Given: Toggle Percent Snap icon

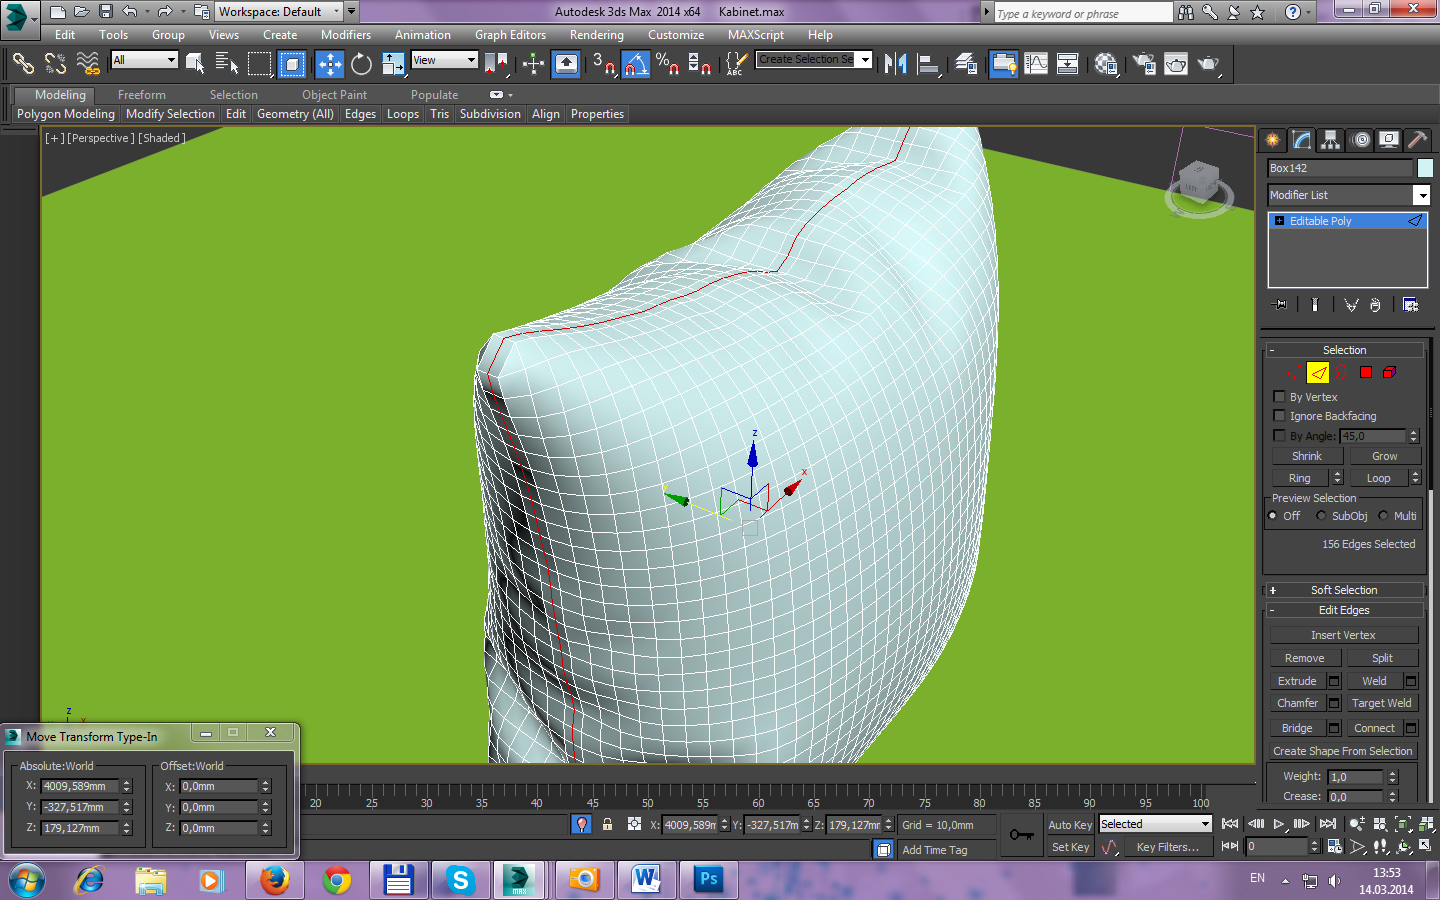Looking at the screenshot, I should (667, 64).
